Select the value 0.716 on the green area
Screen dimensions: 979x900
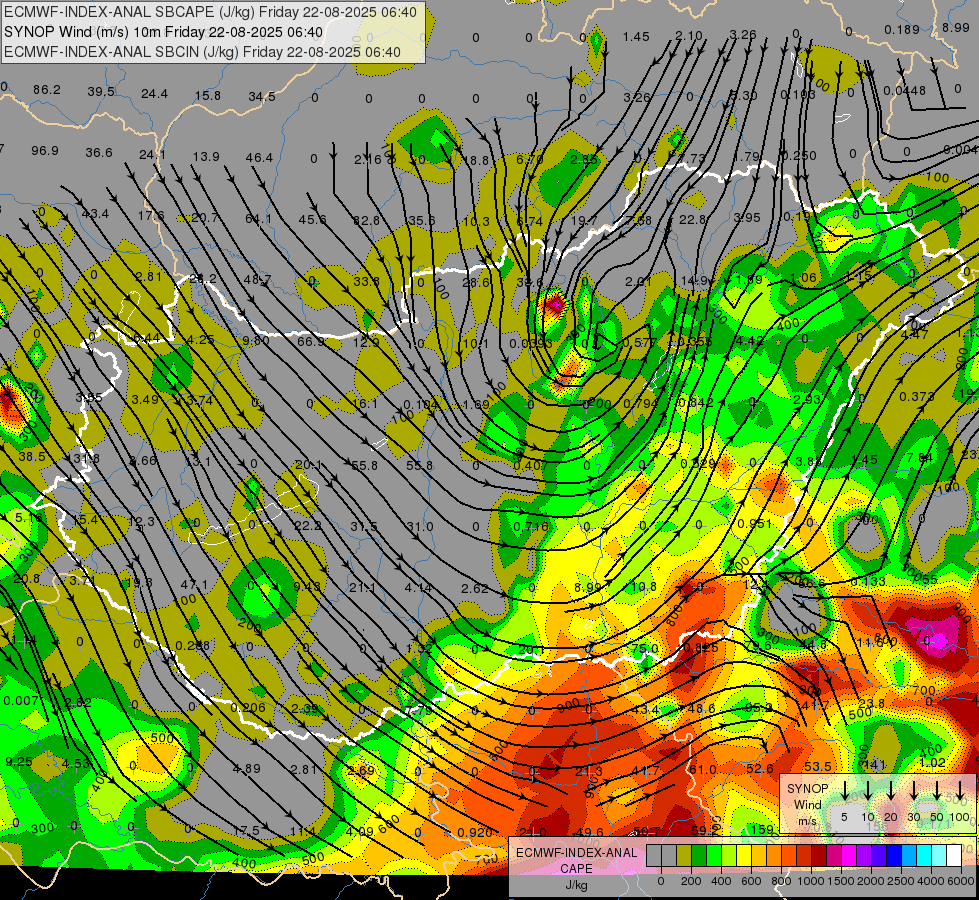tap(531, 527)
